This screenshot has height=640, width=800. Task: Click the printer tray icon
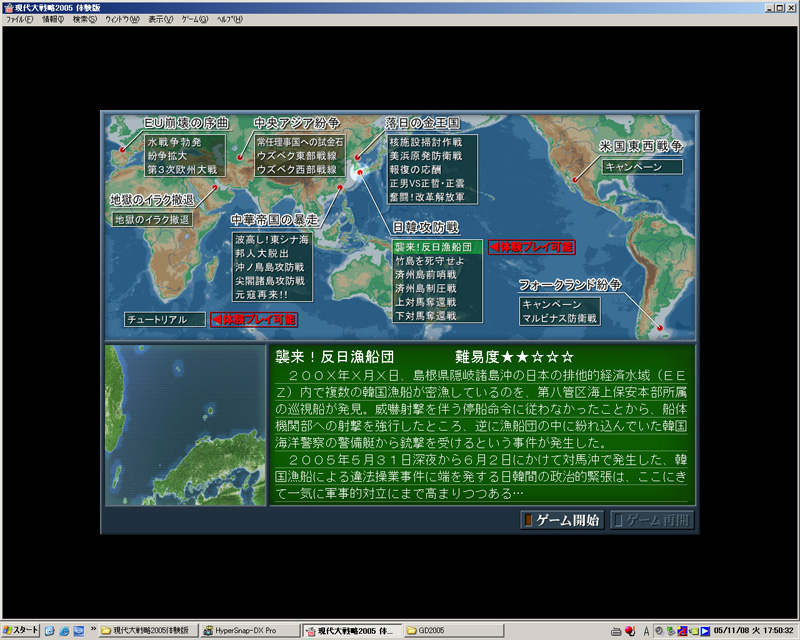[616, 631]
